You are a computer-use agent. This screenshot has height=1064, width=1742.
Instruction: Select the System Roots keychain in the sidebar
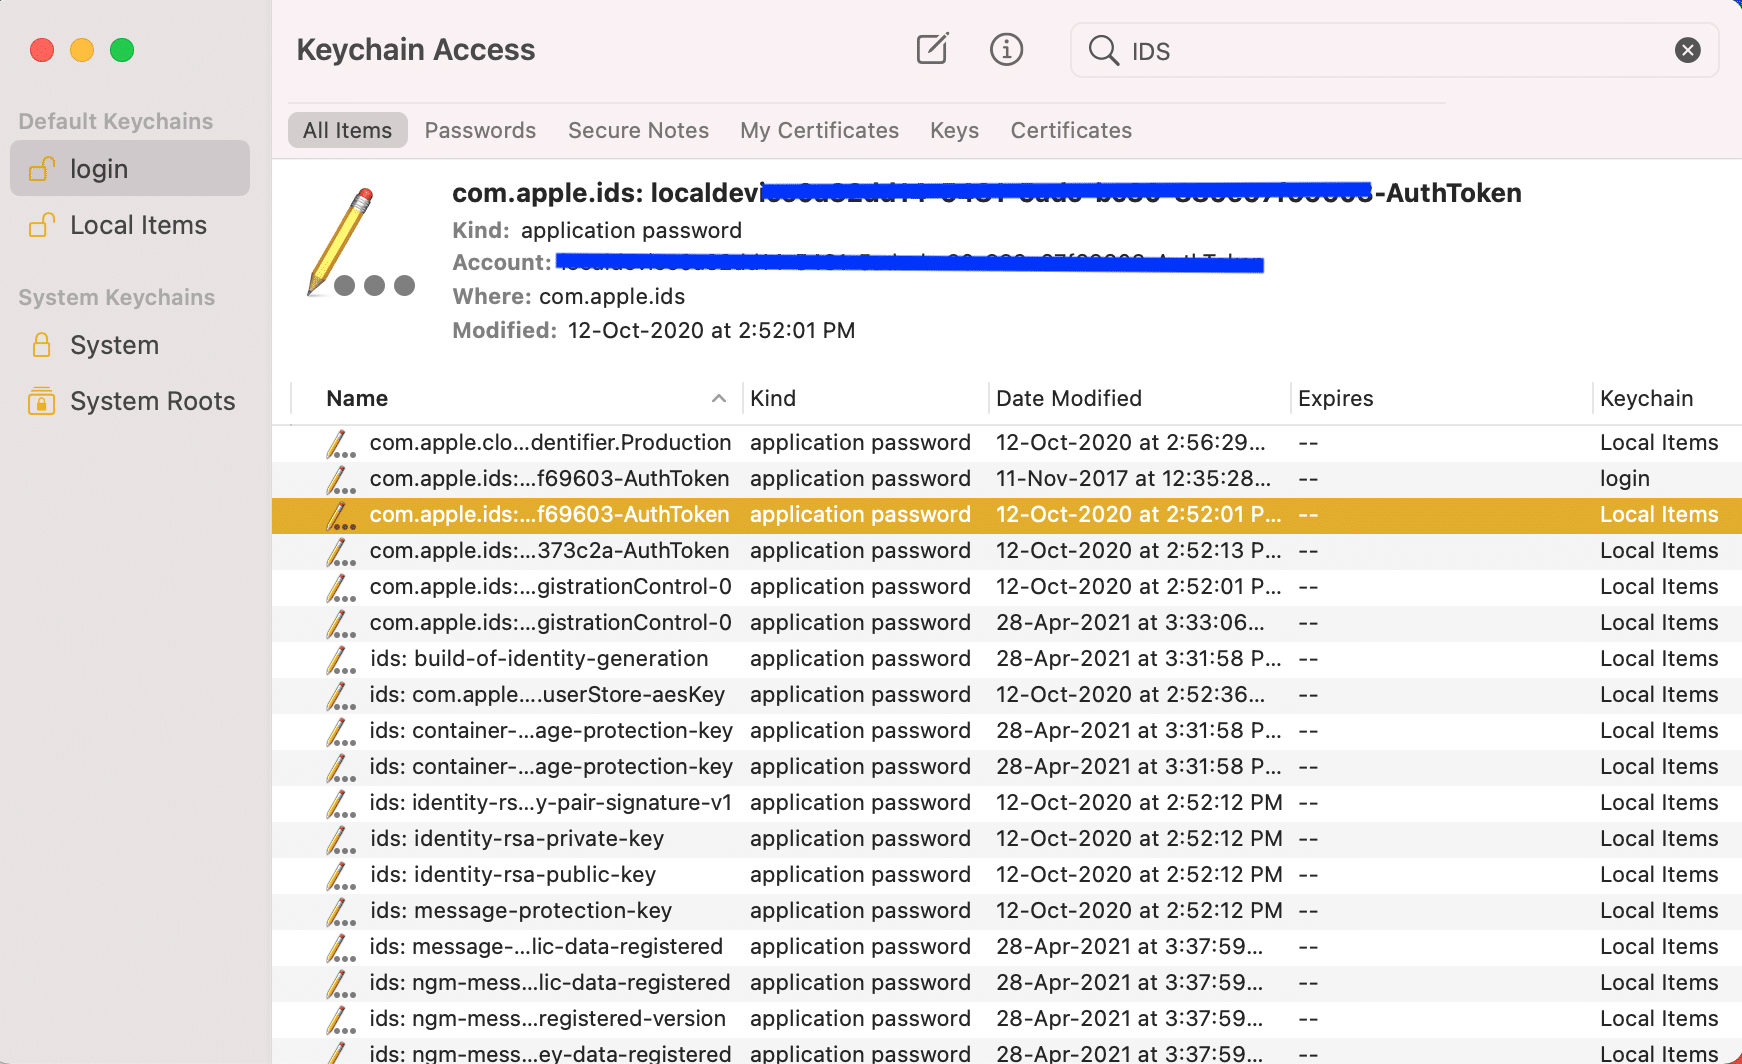tap(152, 400)
